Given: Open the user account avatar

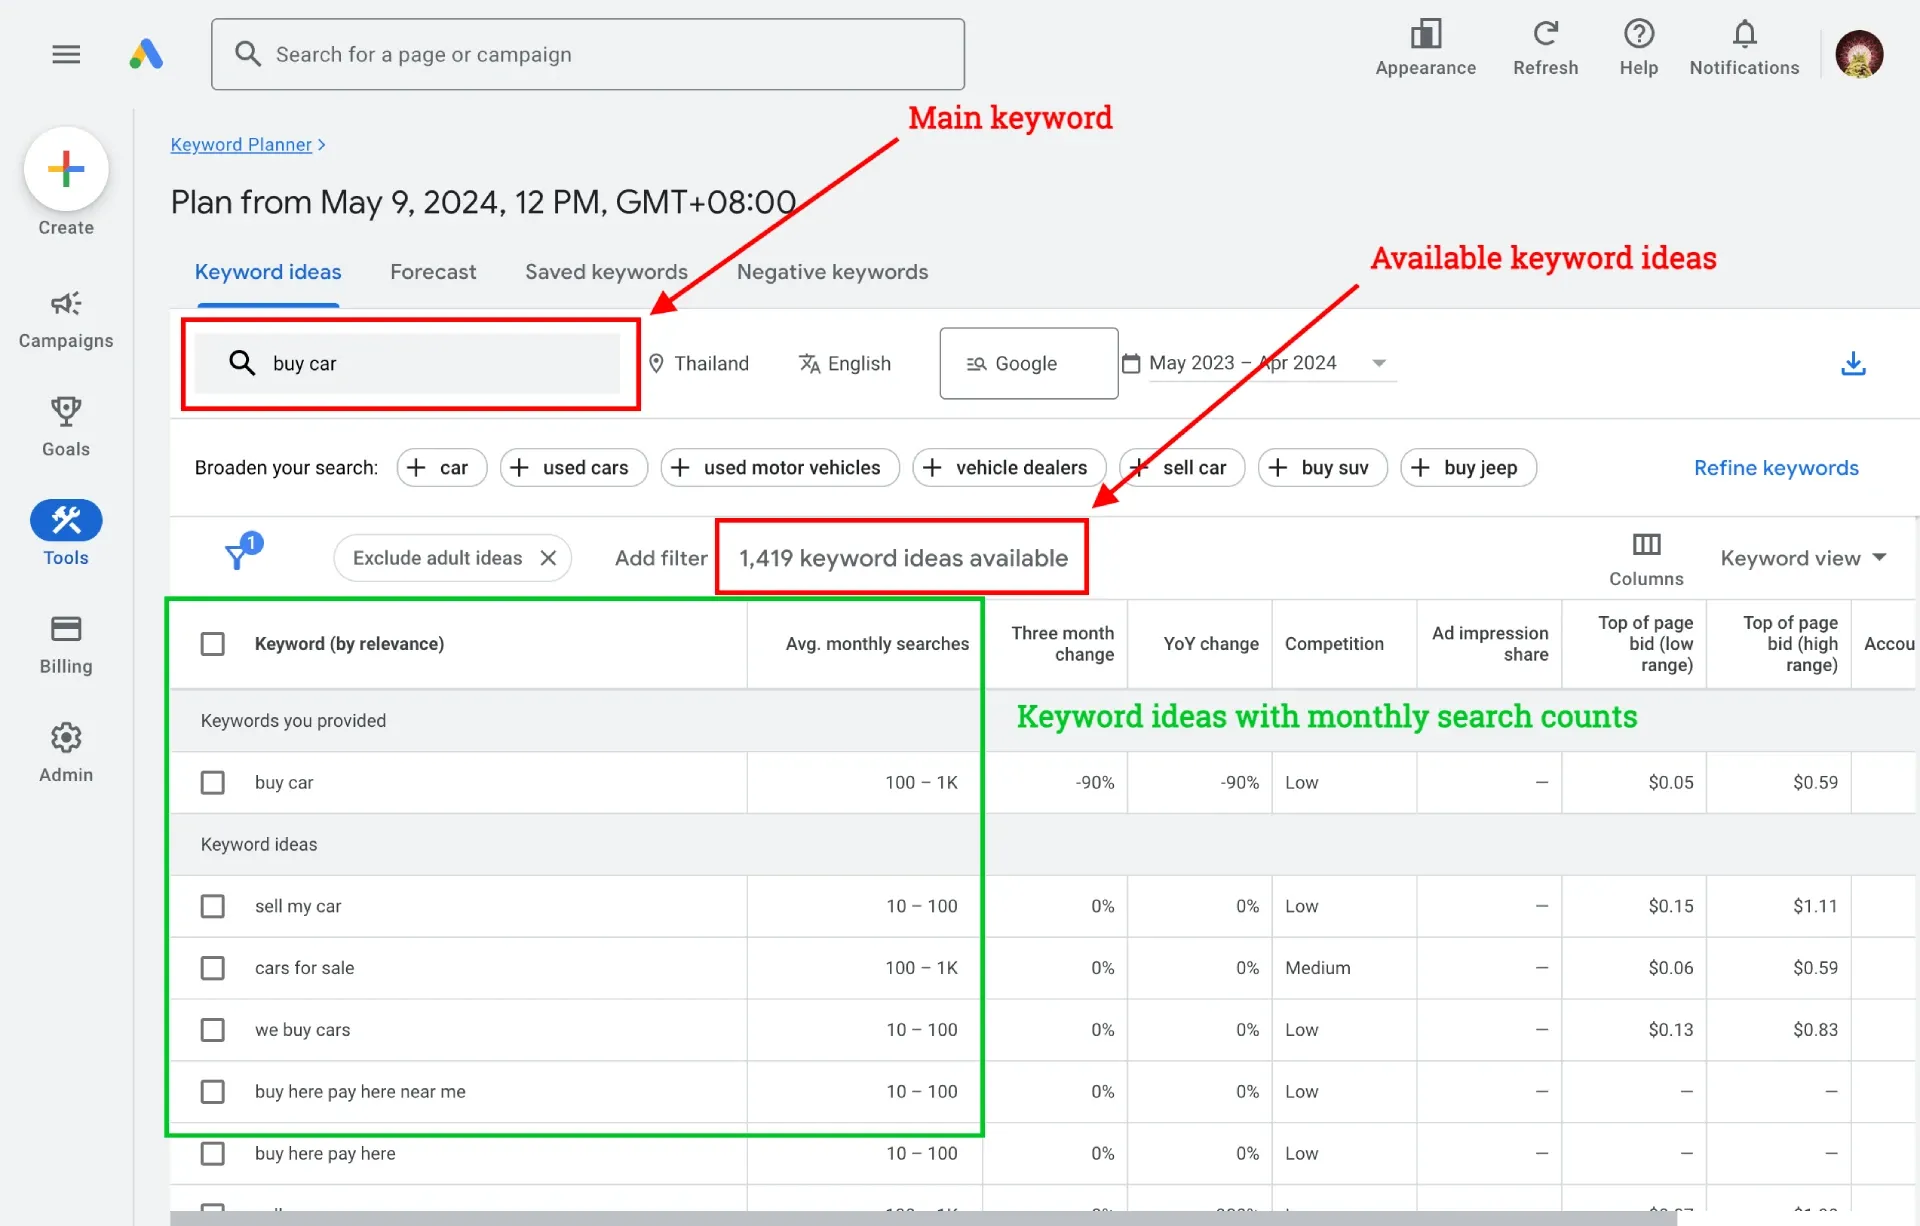Looking at the screenshot, I should pos(1859,54).
